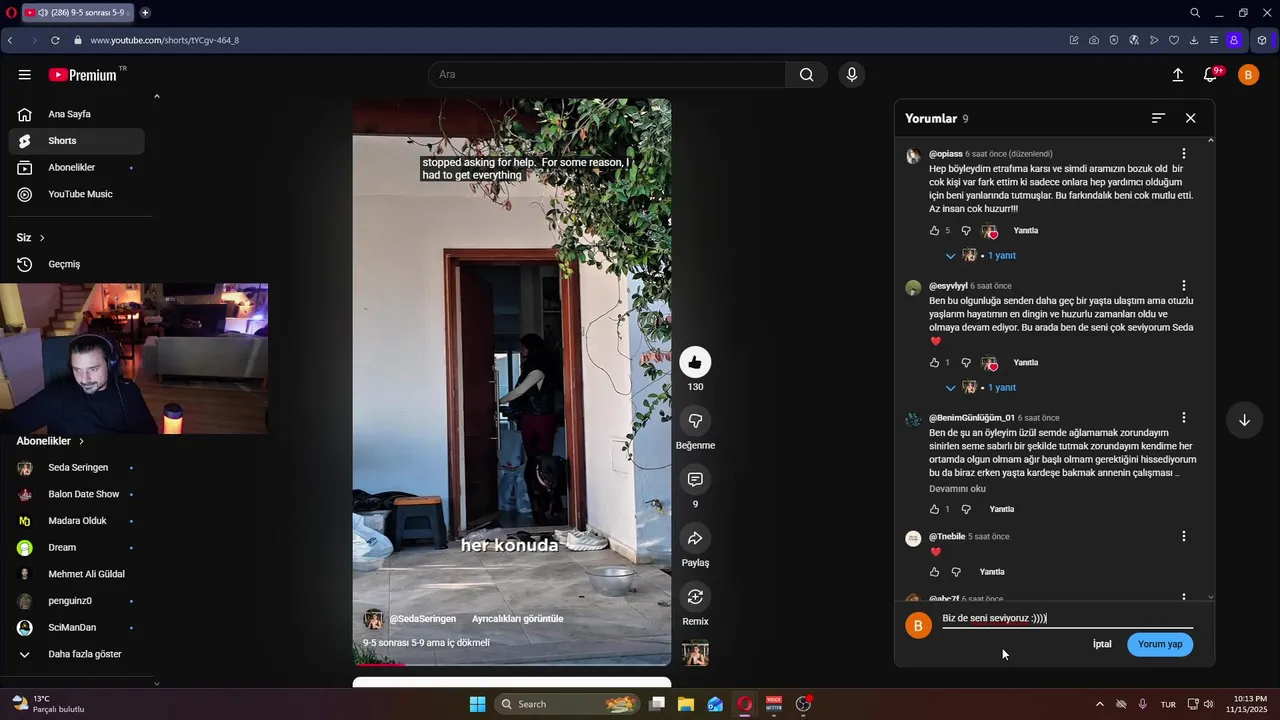This screenshot has width=1280, height=720.
Task: Open Geçmiş history in sidebar
Action: point(76,264)
